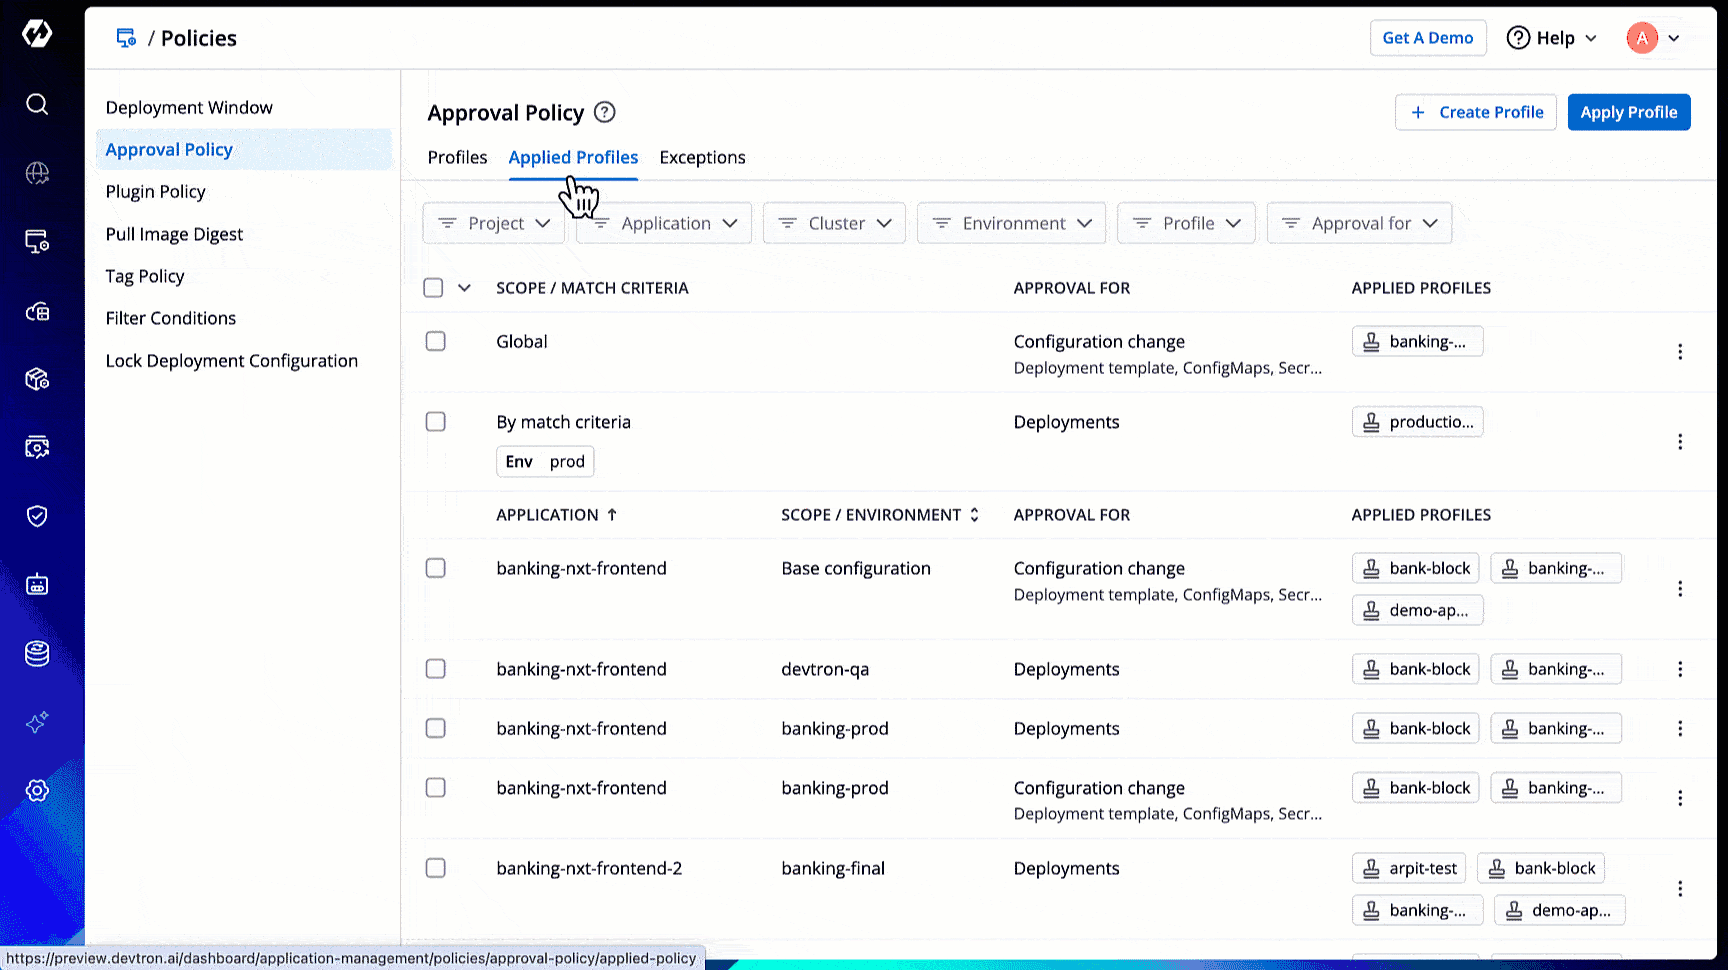Open the sparkle AI icon in sidebar

pyautogui.click(x=37, y=722)
